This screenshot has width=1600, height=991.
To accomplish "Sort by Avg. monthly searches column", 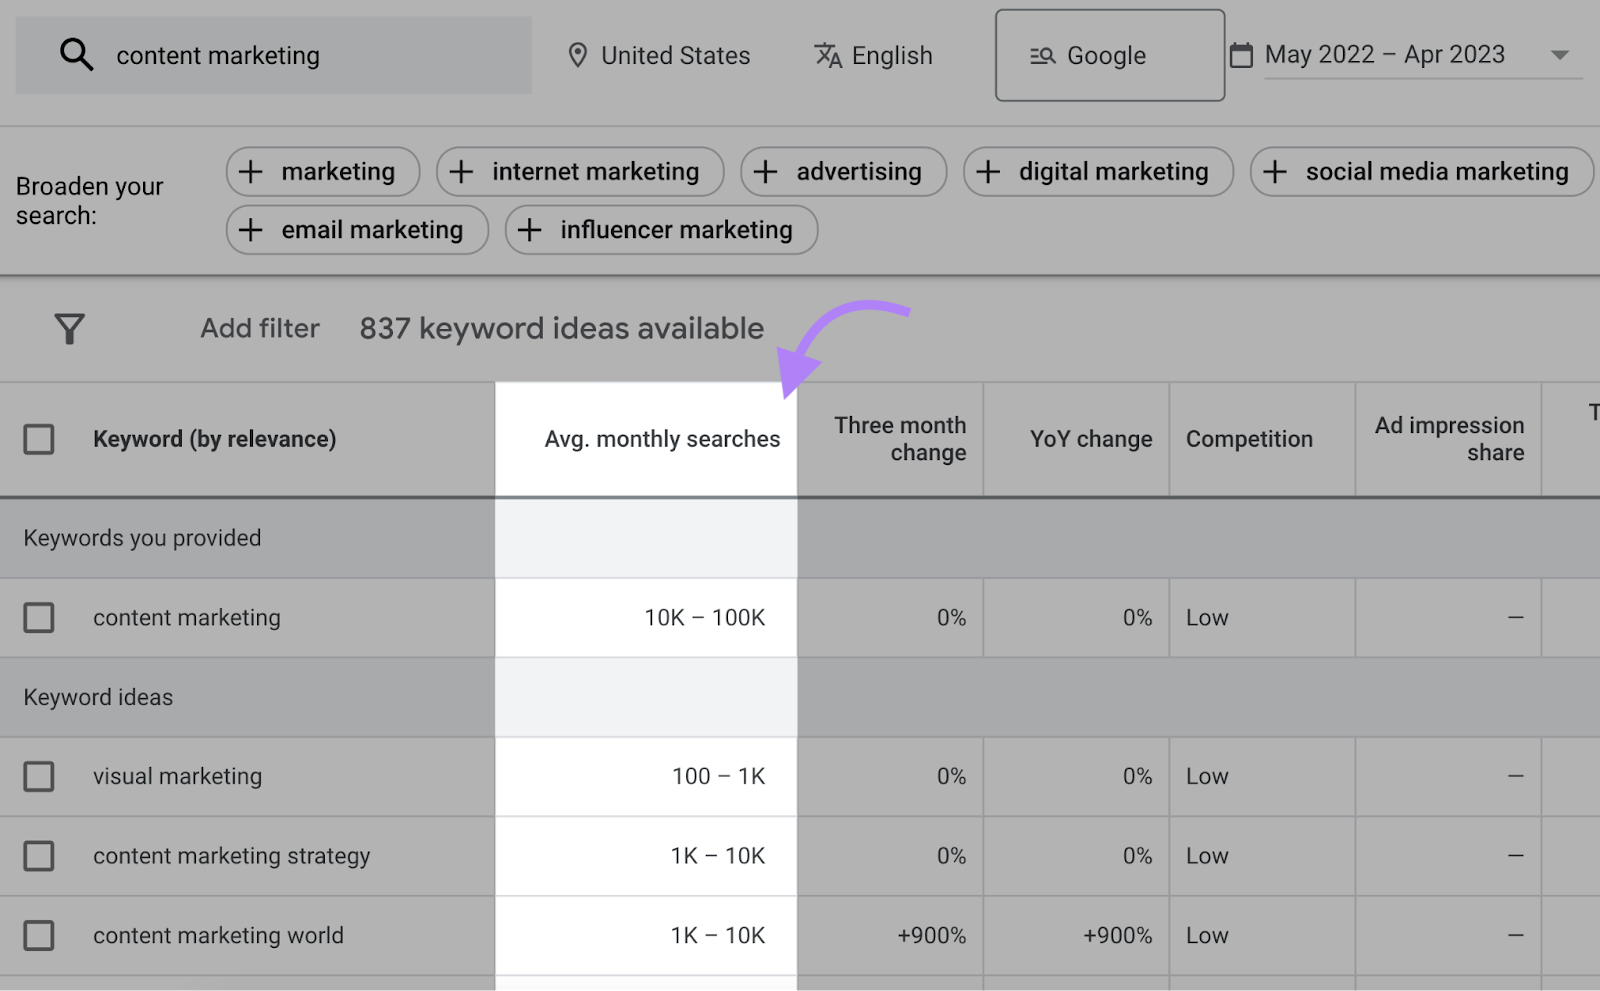I will [x=662, y=439].
